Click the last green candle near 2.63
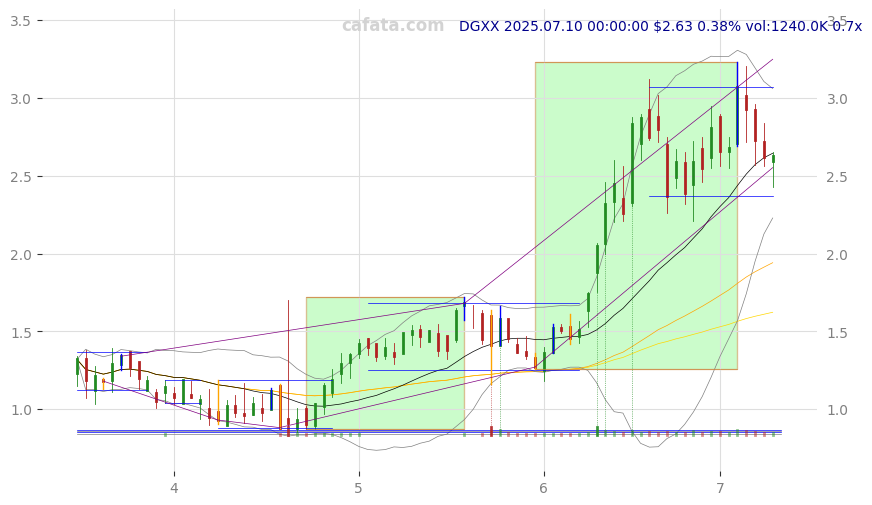The height and width of the screenshot is (505, 872). (x=773, y=171)
